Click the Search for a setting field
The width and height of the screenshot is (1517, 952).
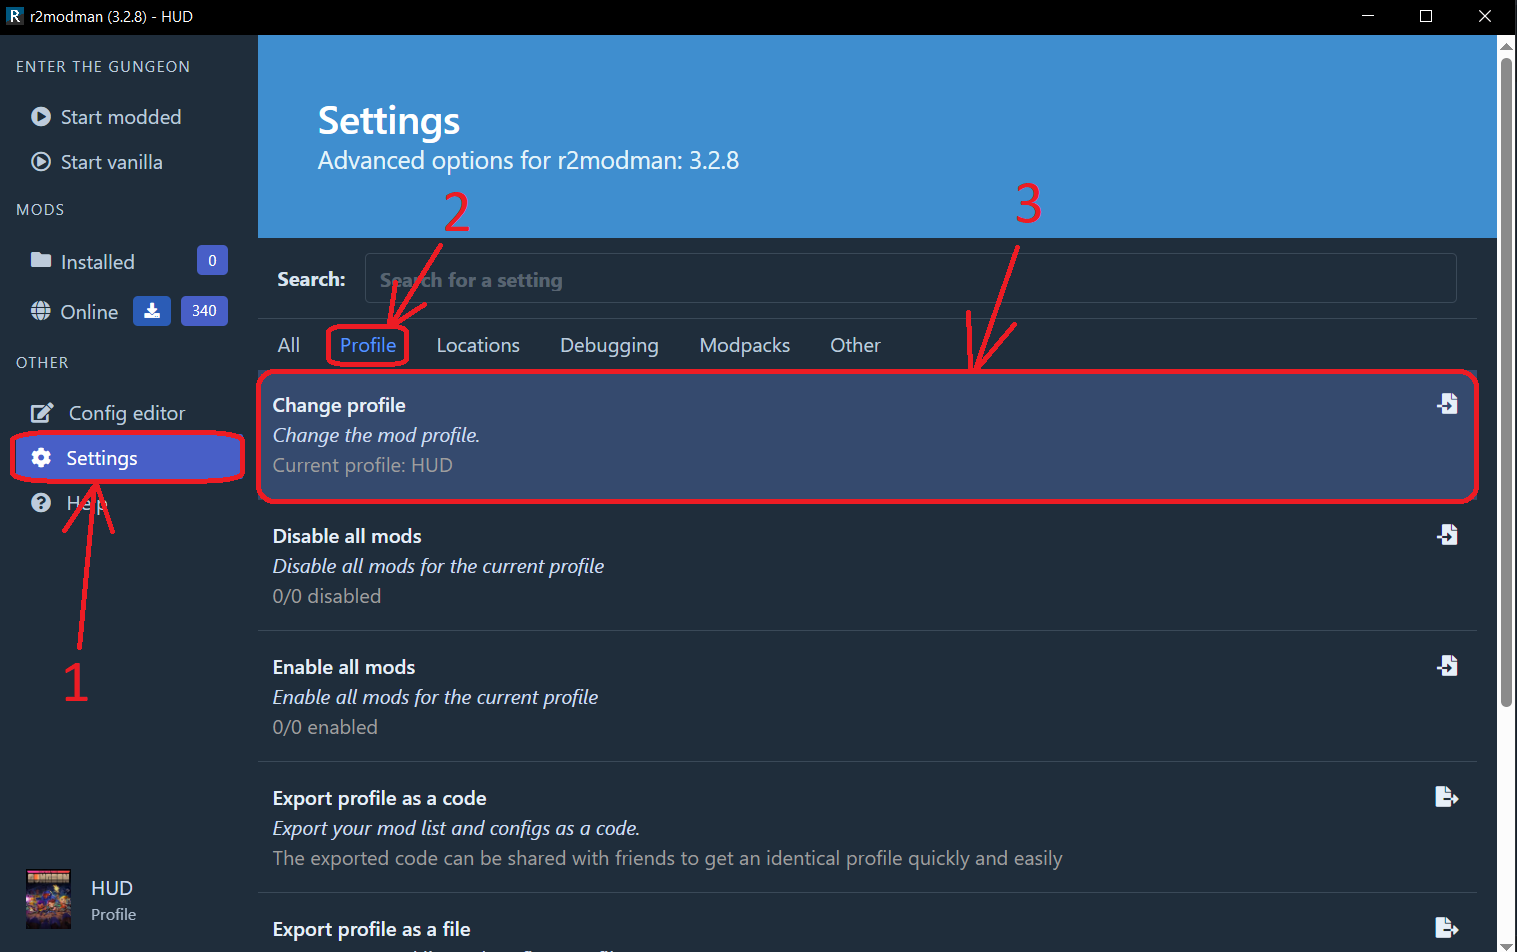pyautogui.click(x=910, y=279)
